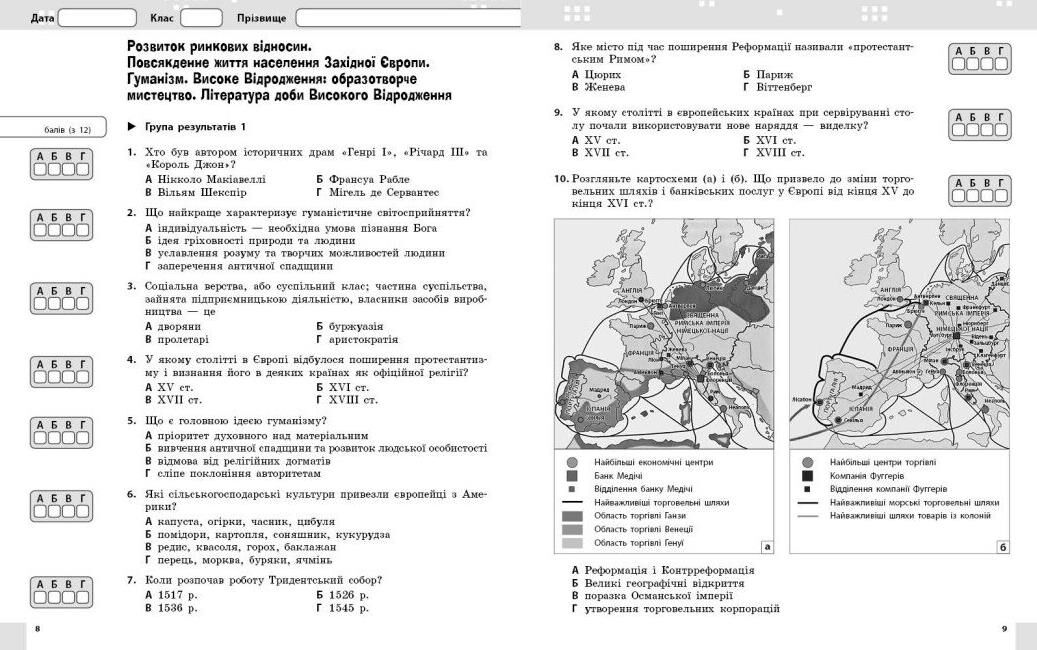Image resolution: width=1037 pixels, height=650 pixels.
Task: Mark answer box В for question 1
Action: 68,169
